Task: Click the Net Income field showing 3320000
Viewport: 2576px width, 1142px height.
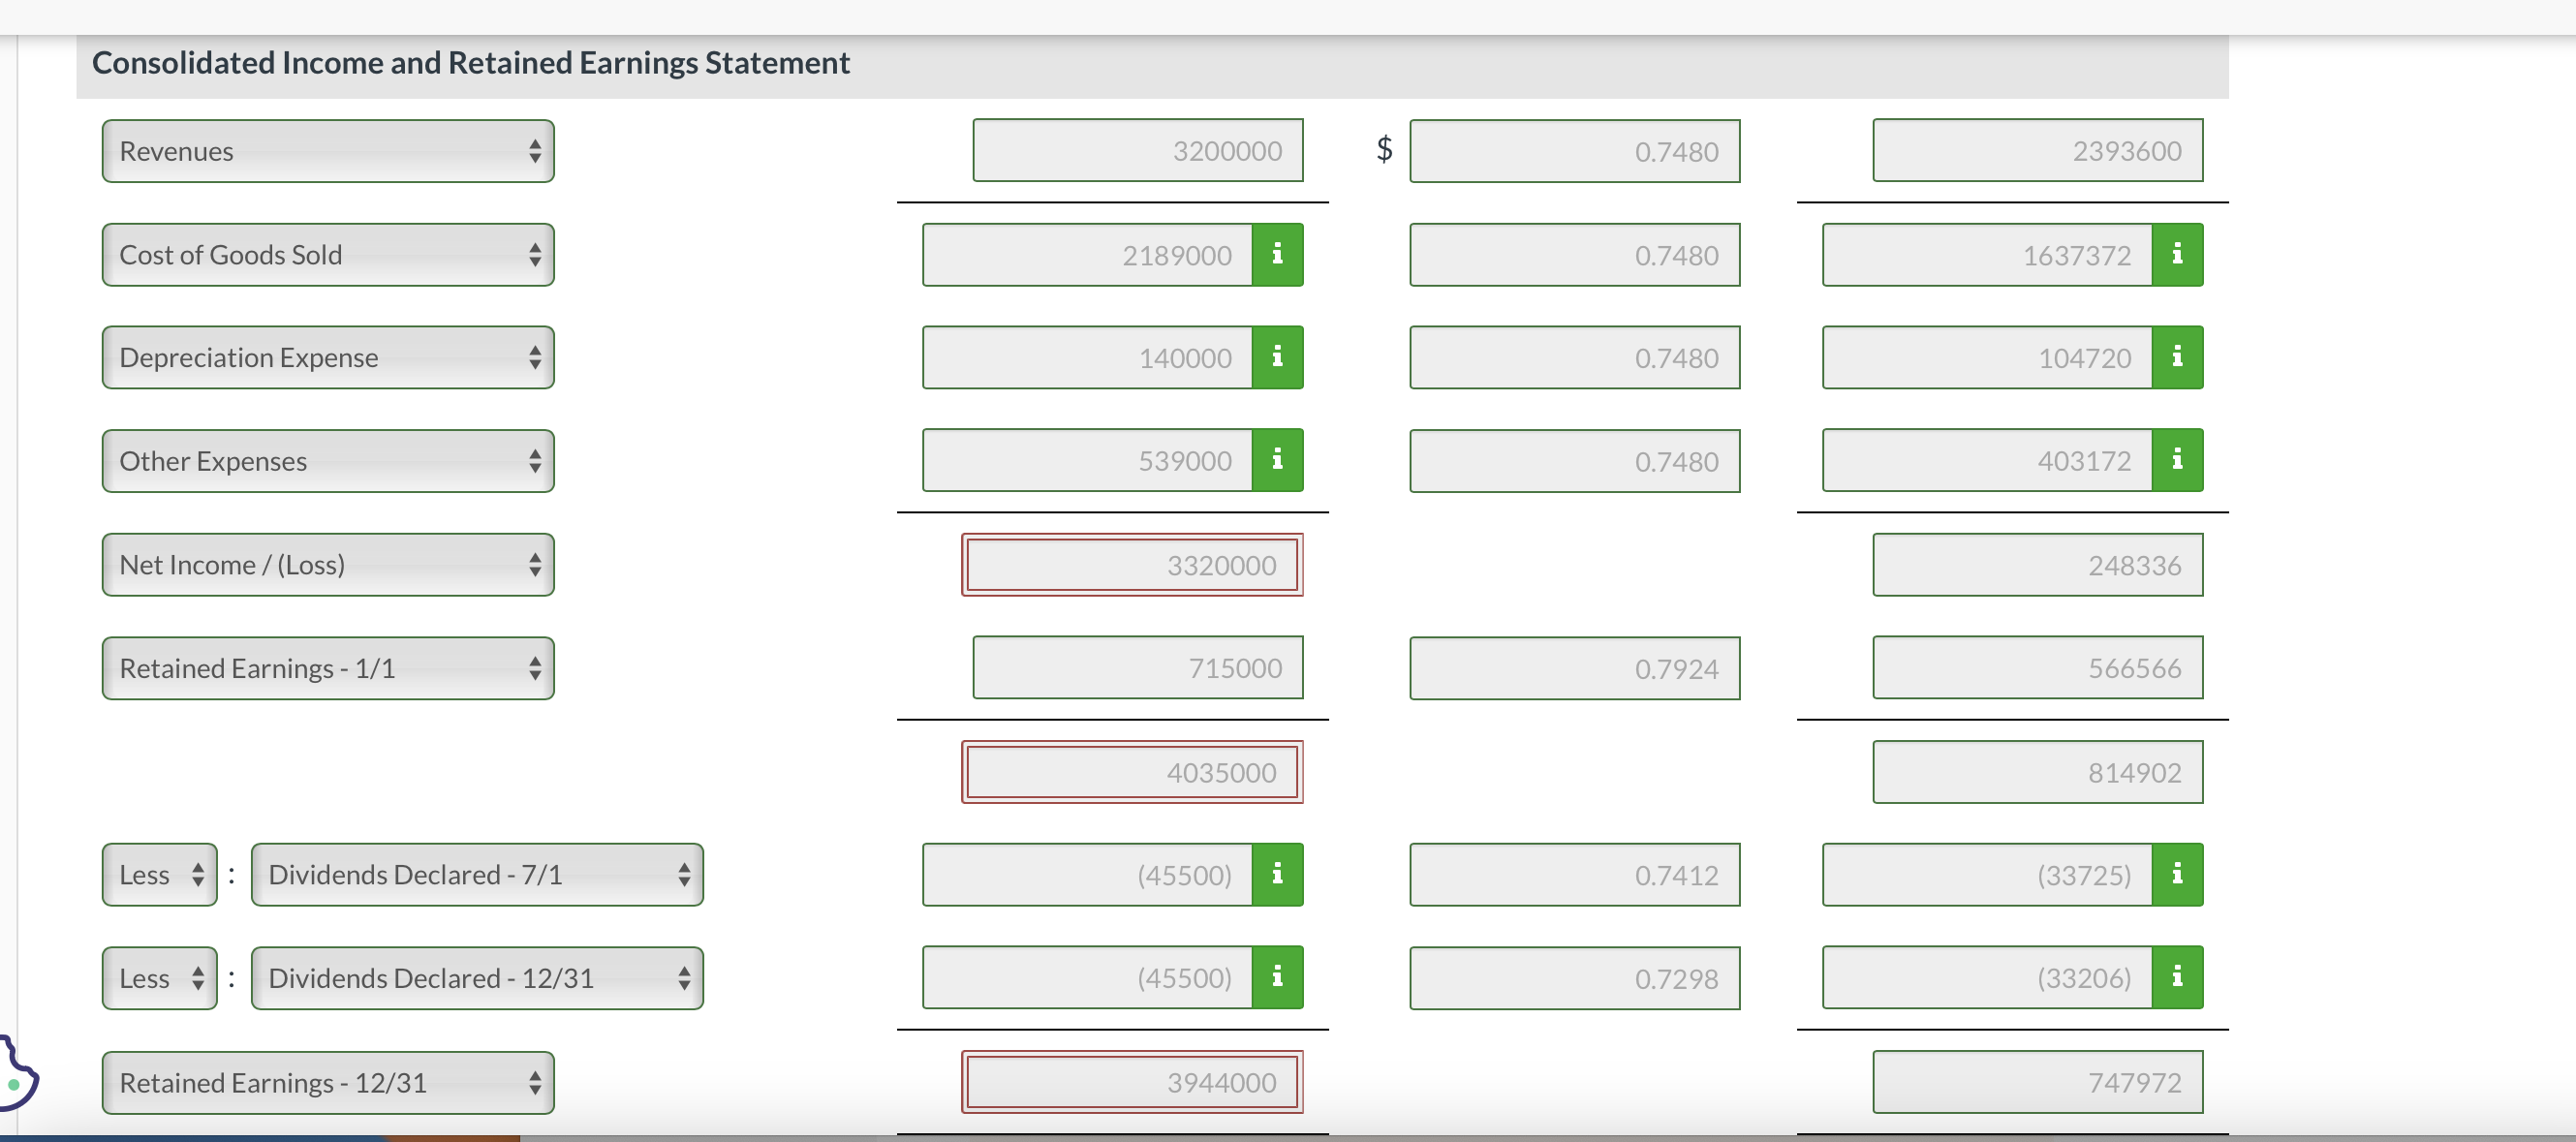Action: (1132, 565)
